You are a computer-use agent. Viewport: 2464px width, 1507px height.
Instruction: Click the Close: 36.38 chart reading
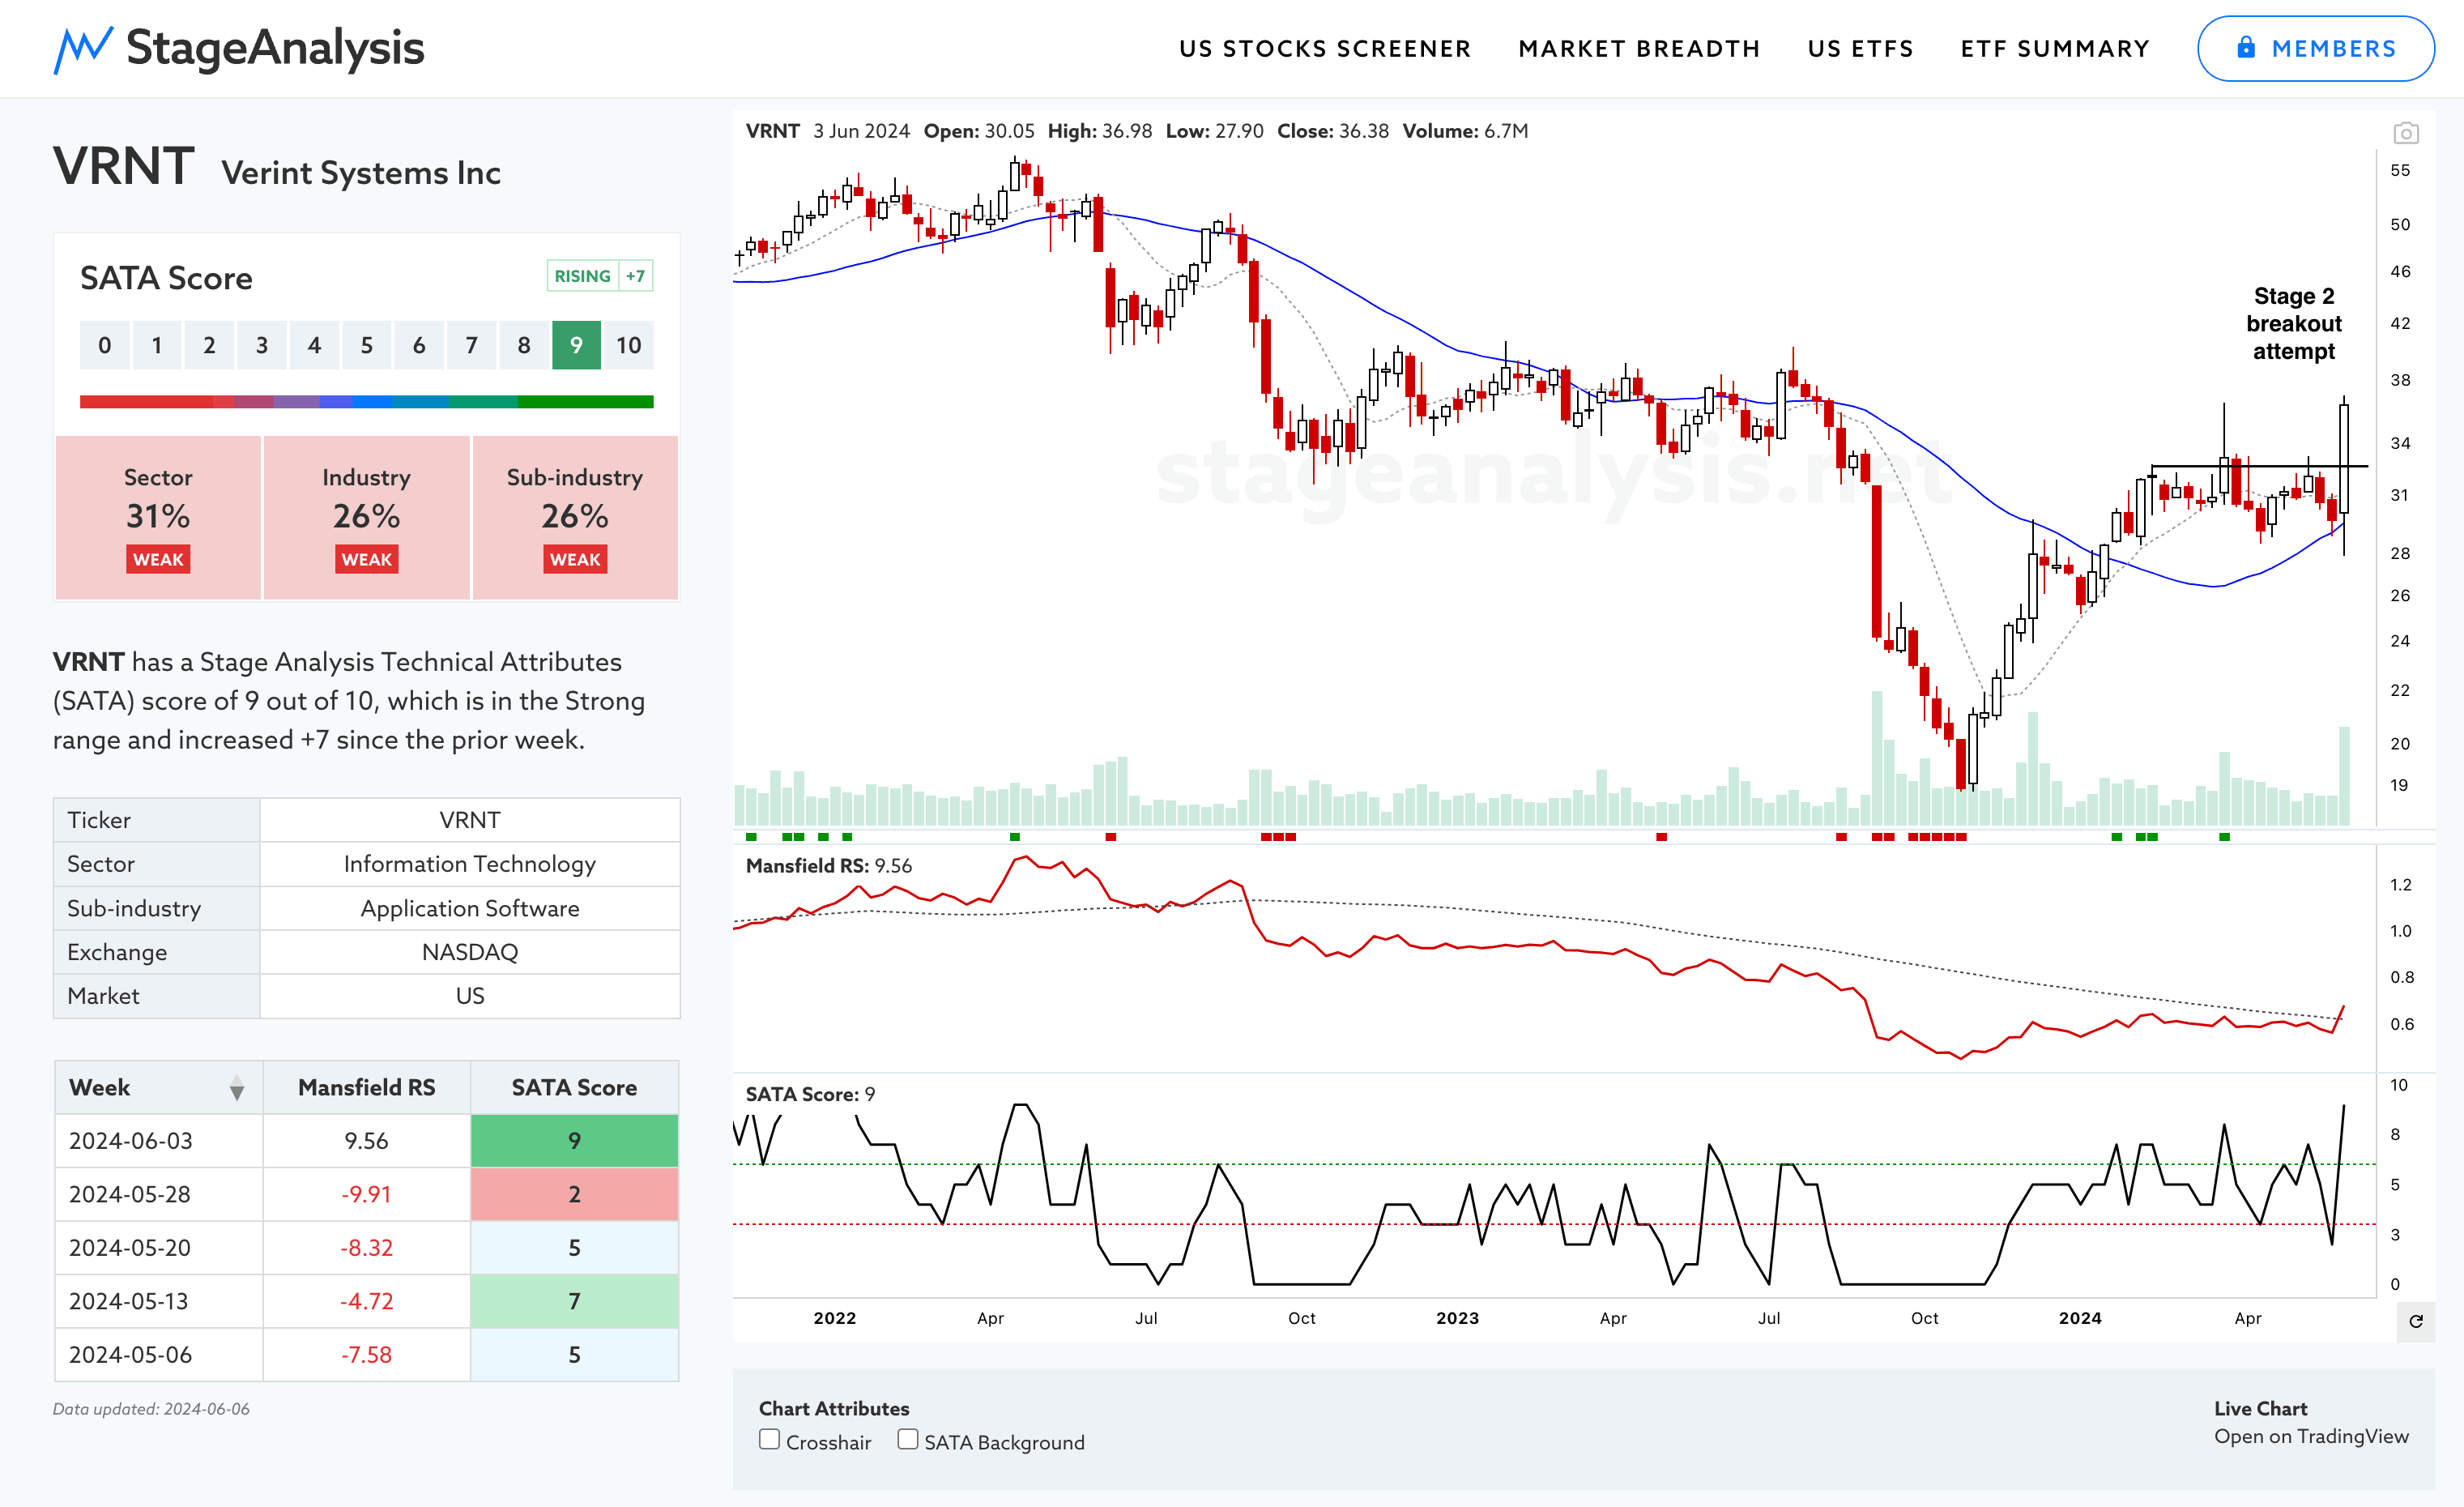coord(1332,131)
